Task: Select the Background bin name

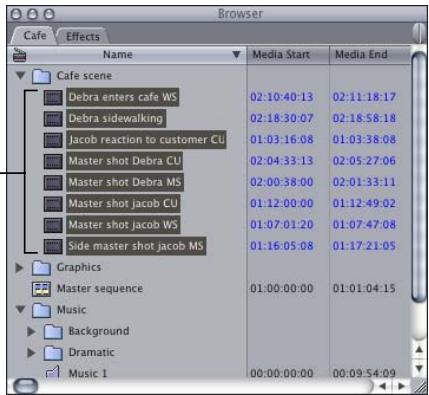Action: 99,331
